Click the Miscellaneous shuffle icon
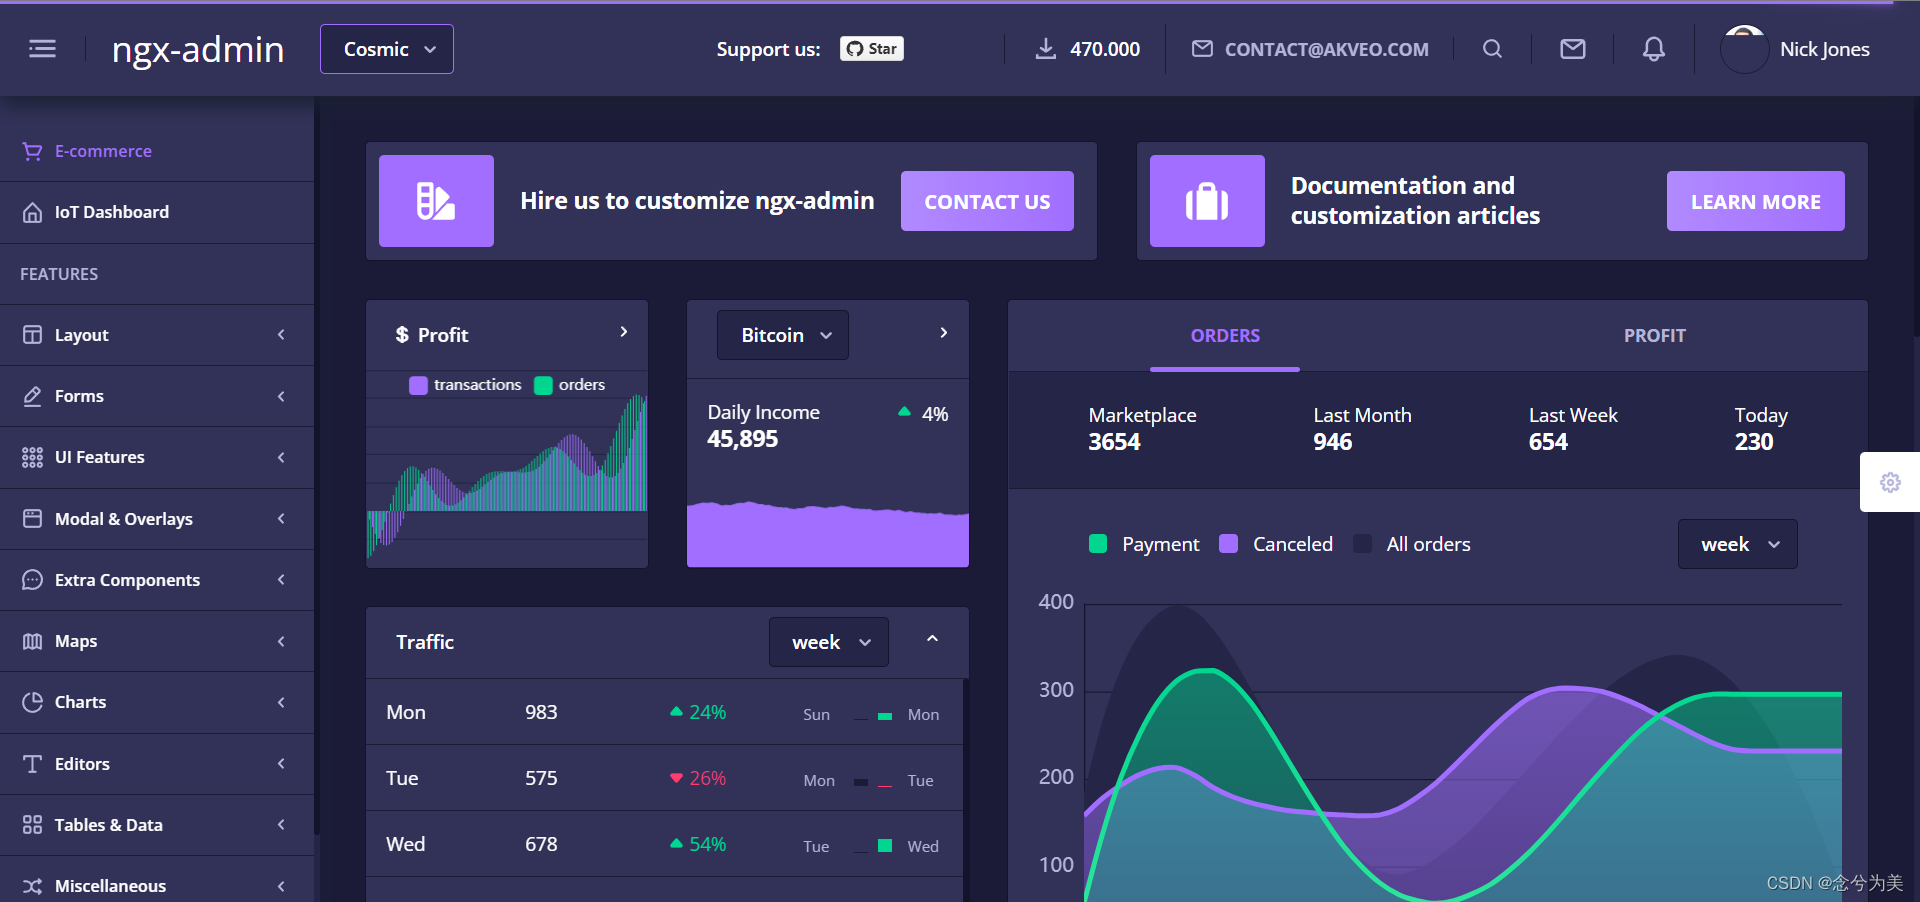Image resolution: width=1920 pixels, height=902 pixels. (32, 886)
